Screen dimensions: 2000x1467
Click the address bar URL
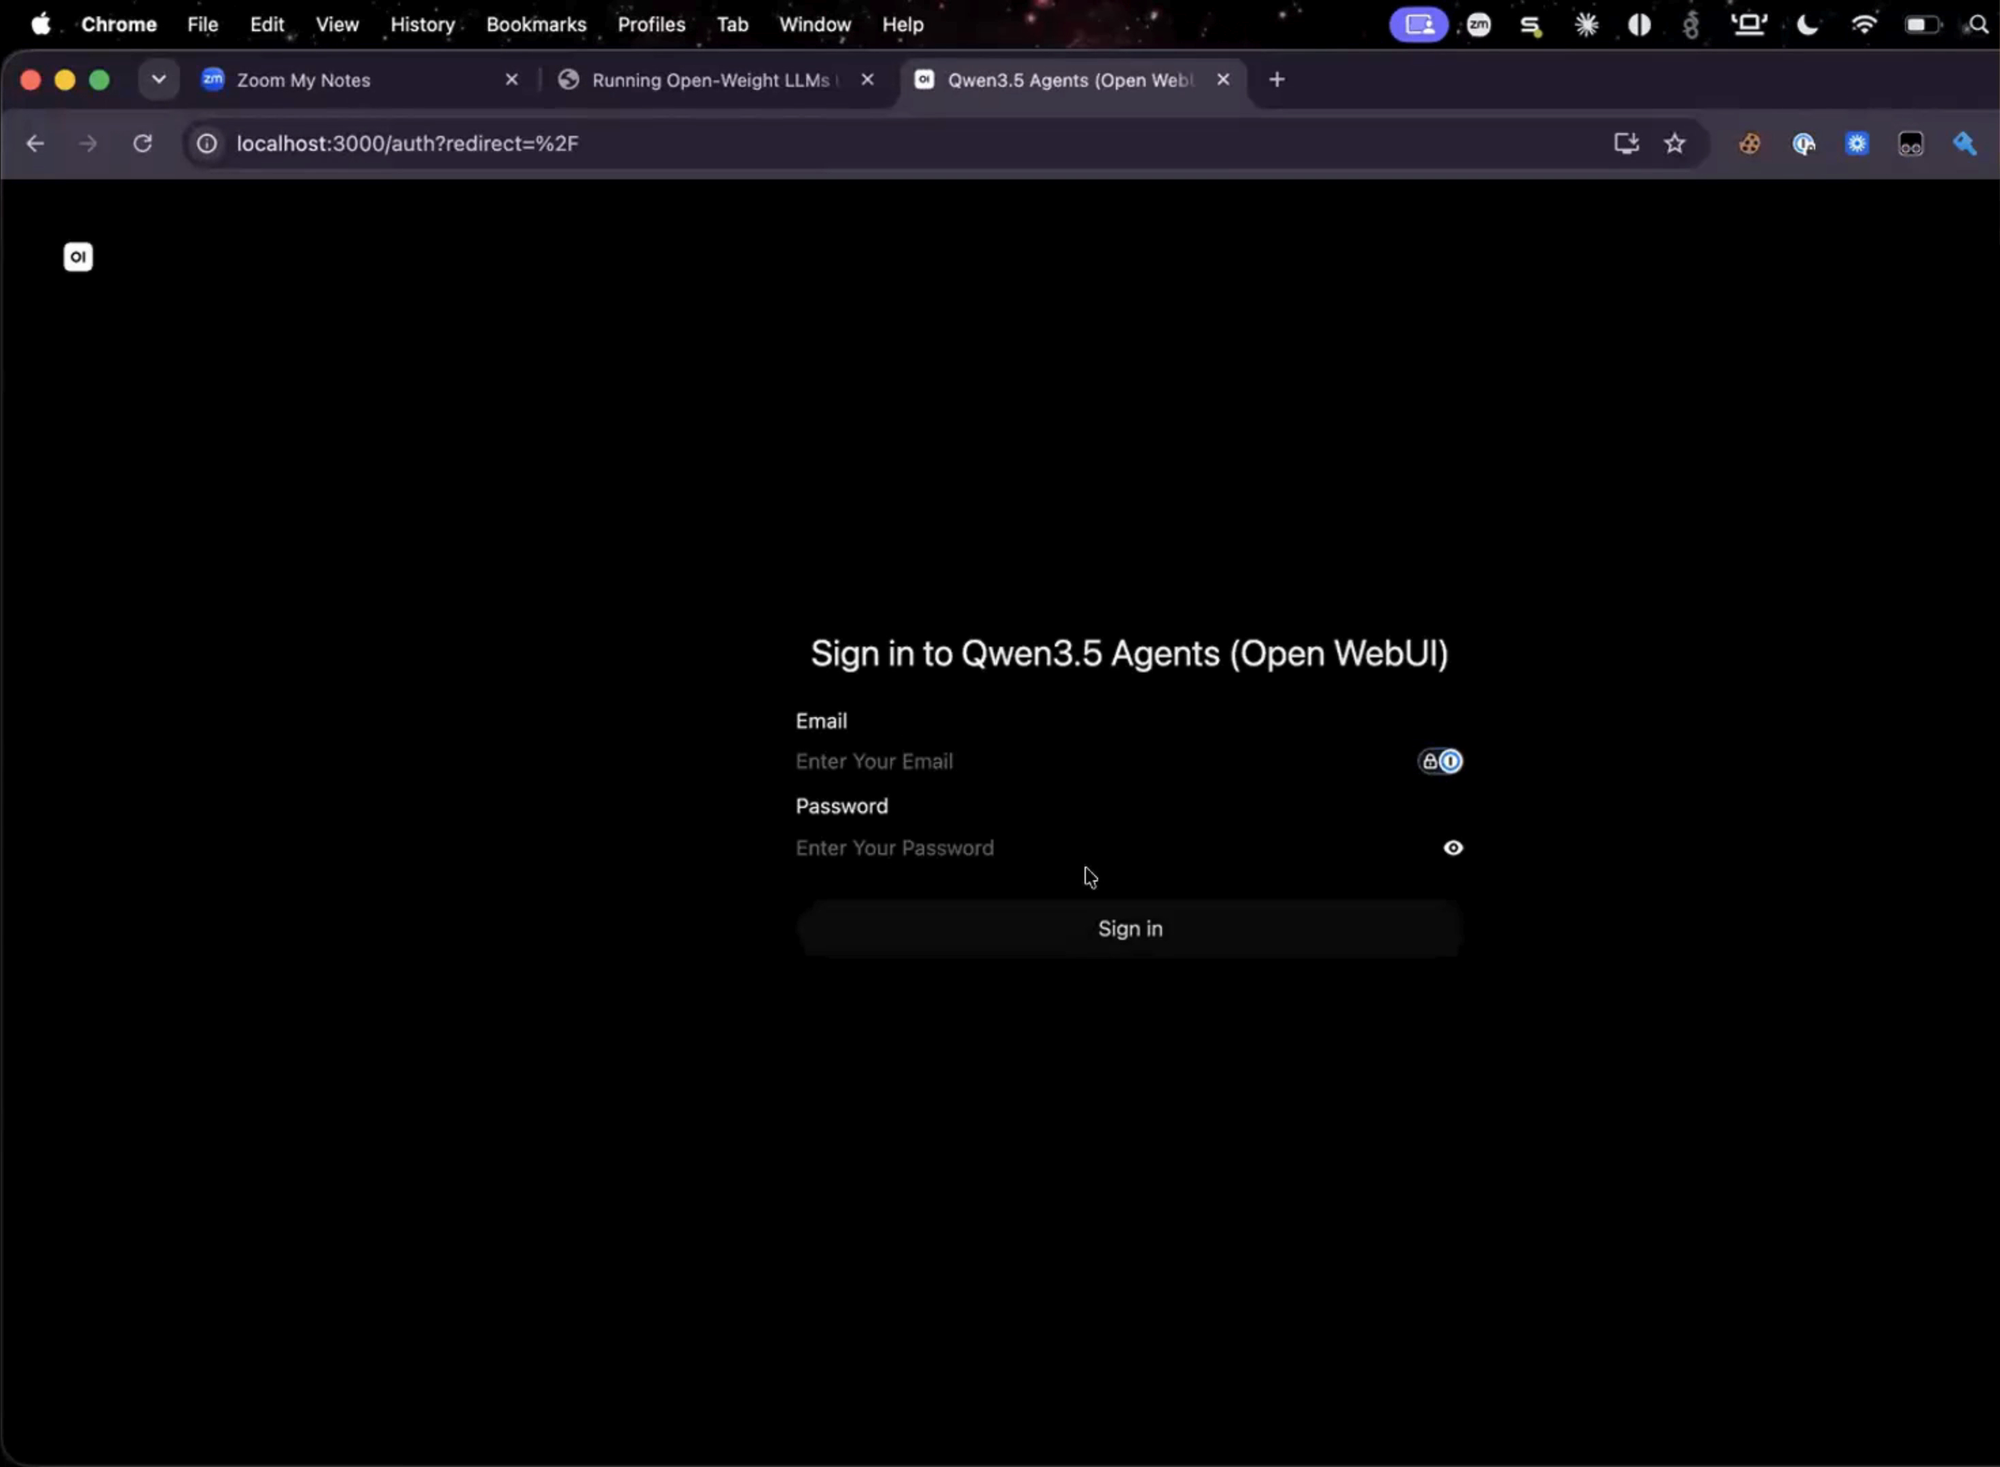407,144
